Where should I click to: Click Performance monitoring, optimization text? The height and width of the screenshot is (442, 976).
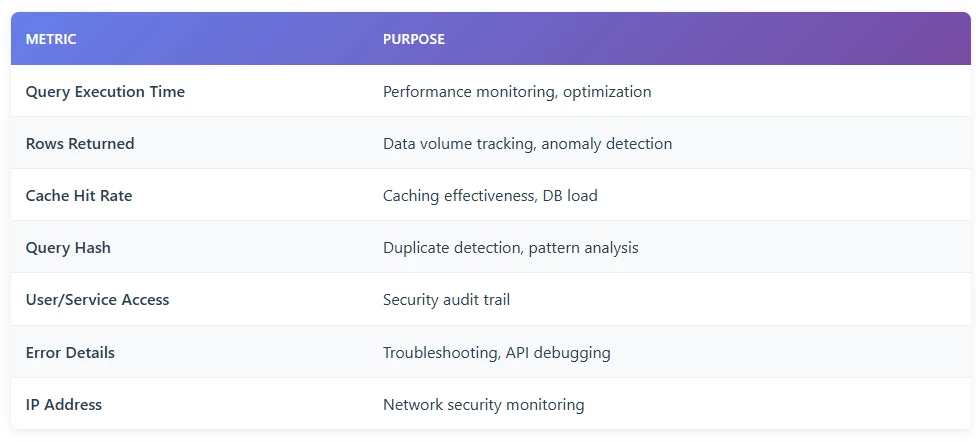[517, 92]
